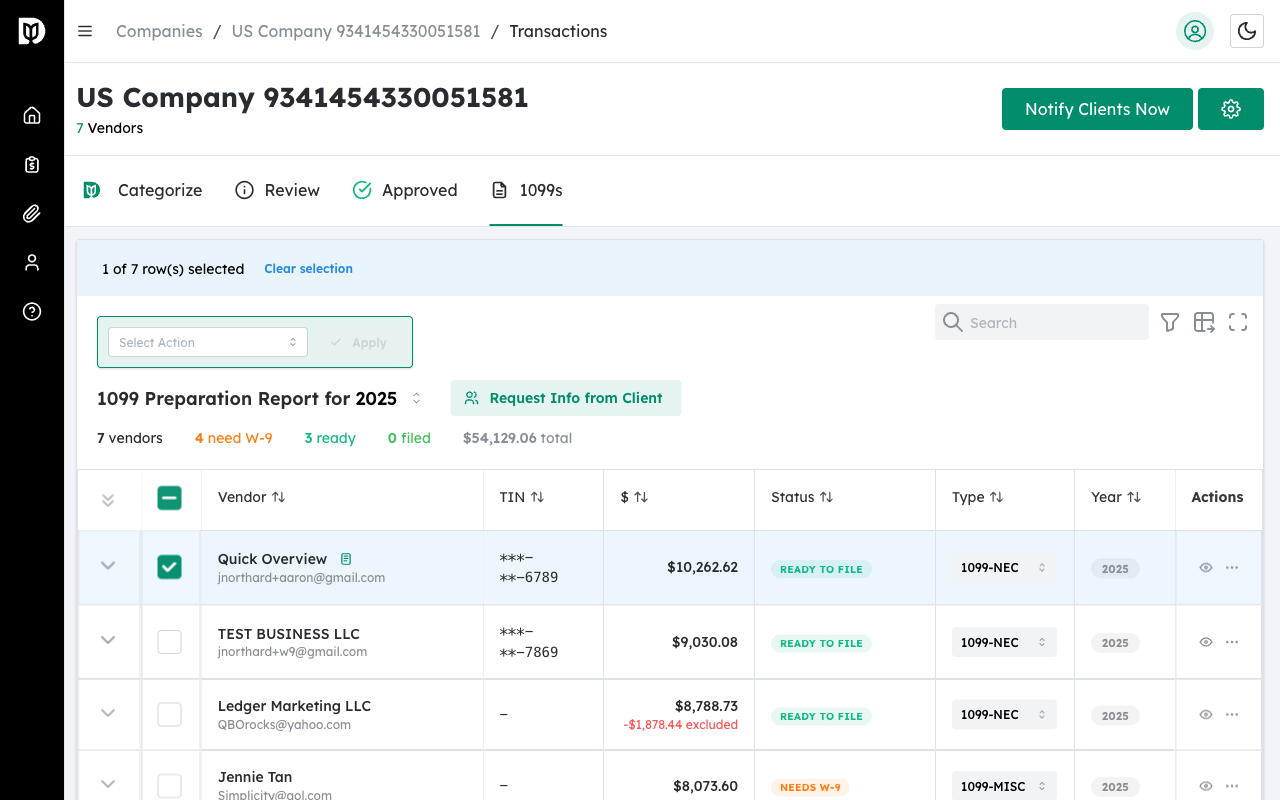The width and height of the screenshot is (1280, 800).
Task: Click the Clear selection link
Action: coord(308,268)
